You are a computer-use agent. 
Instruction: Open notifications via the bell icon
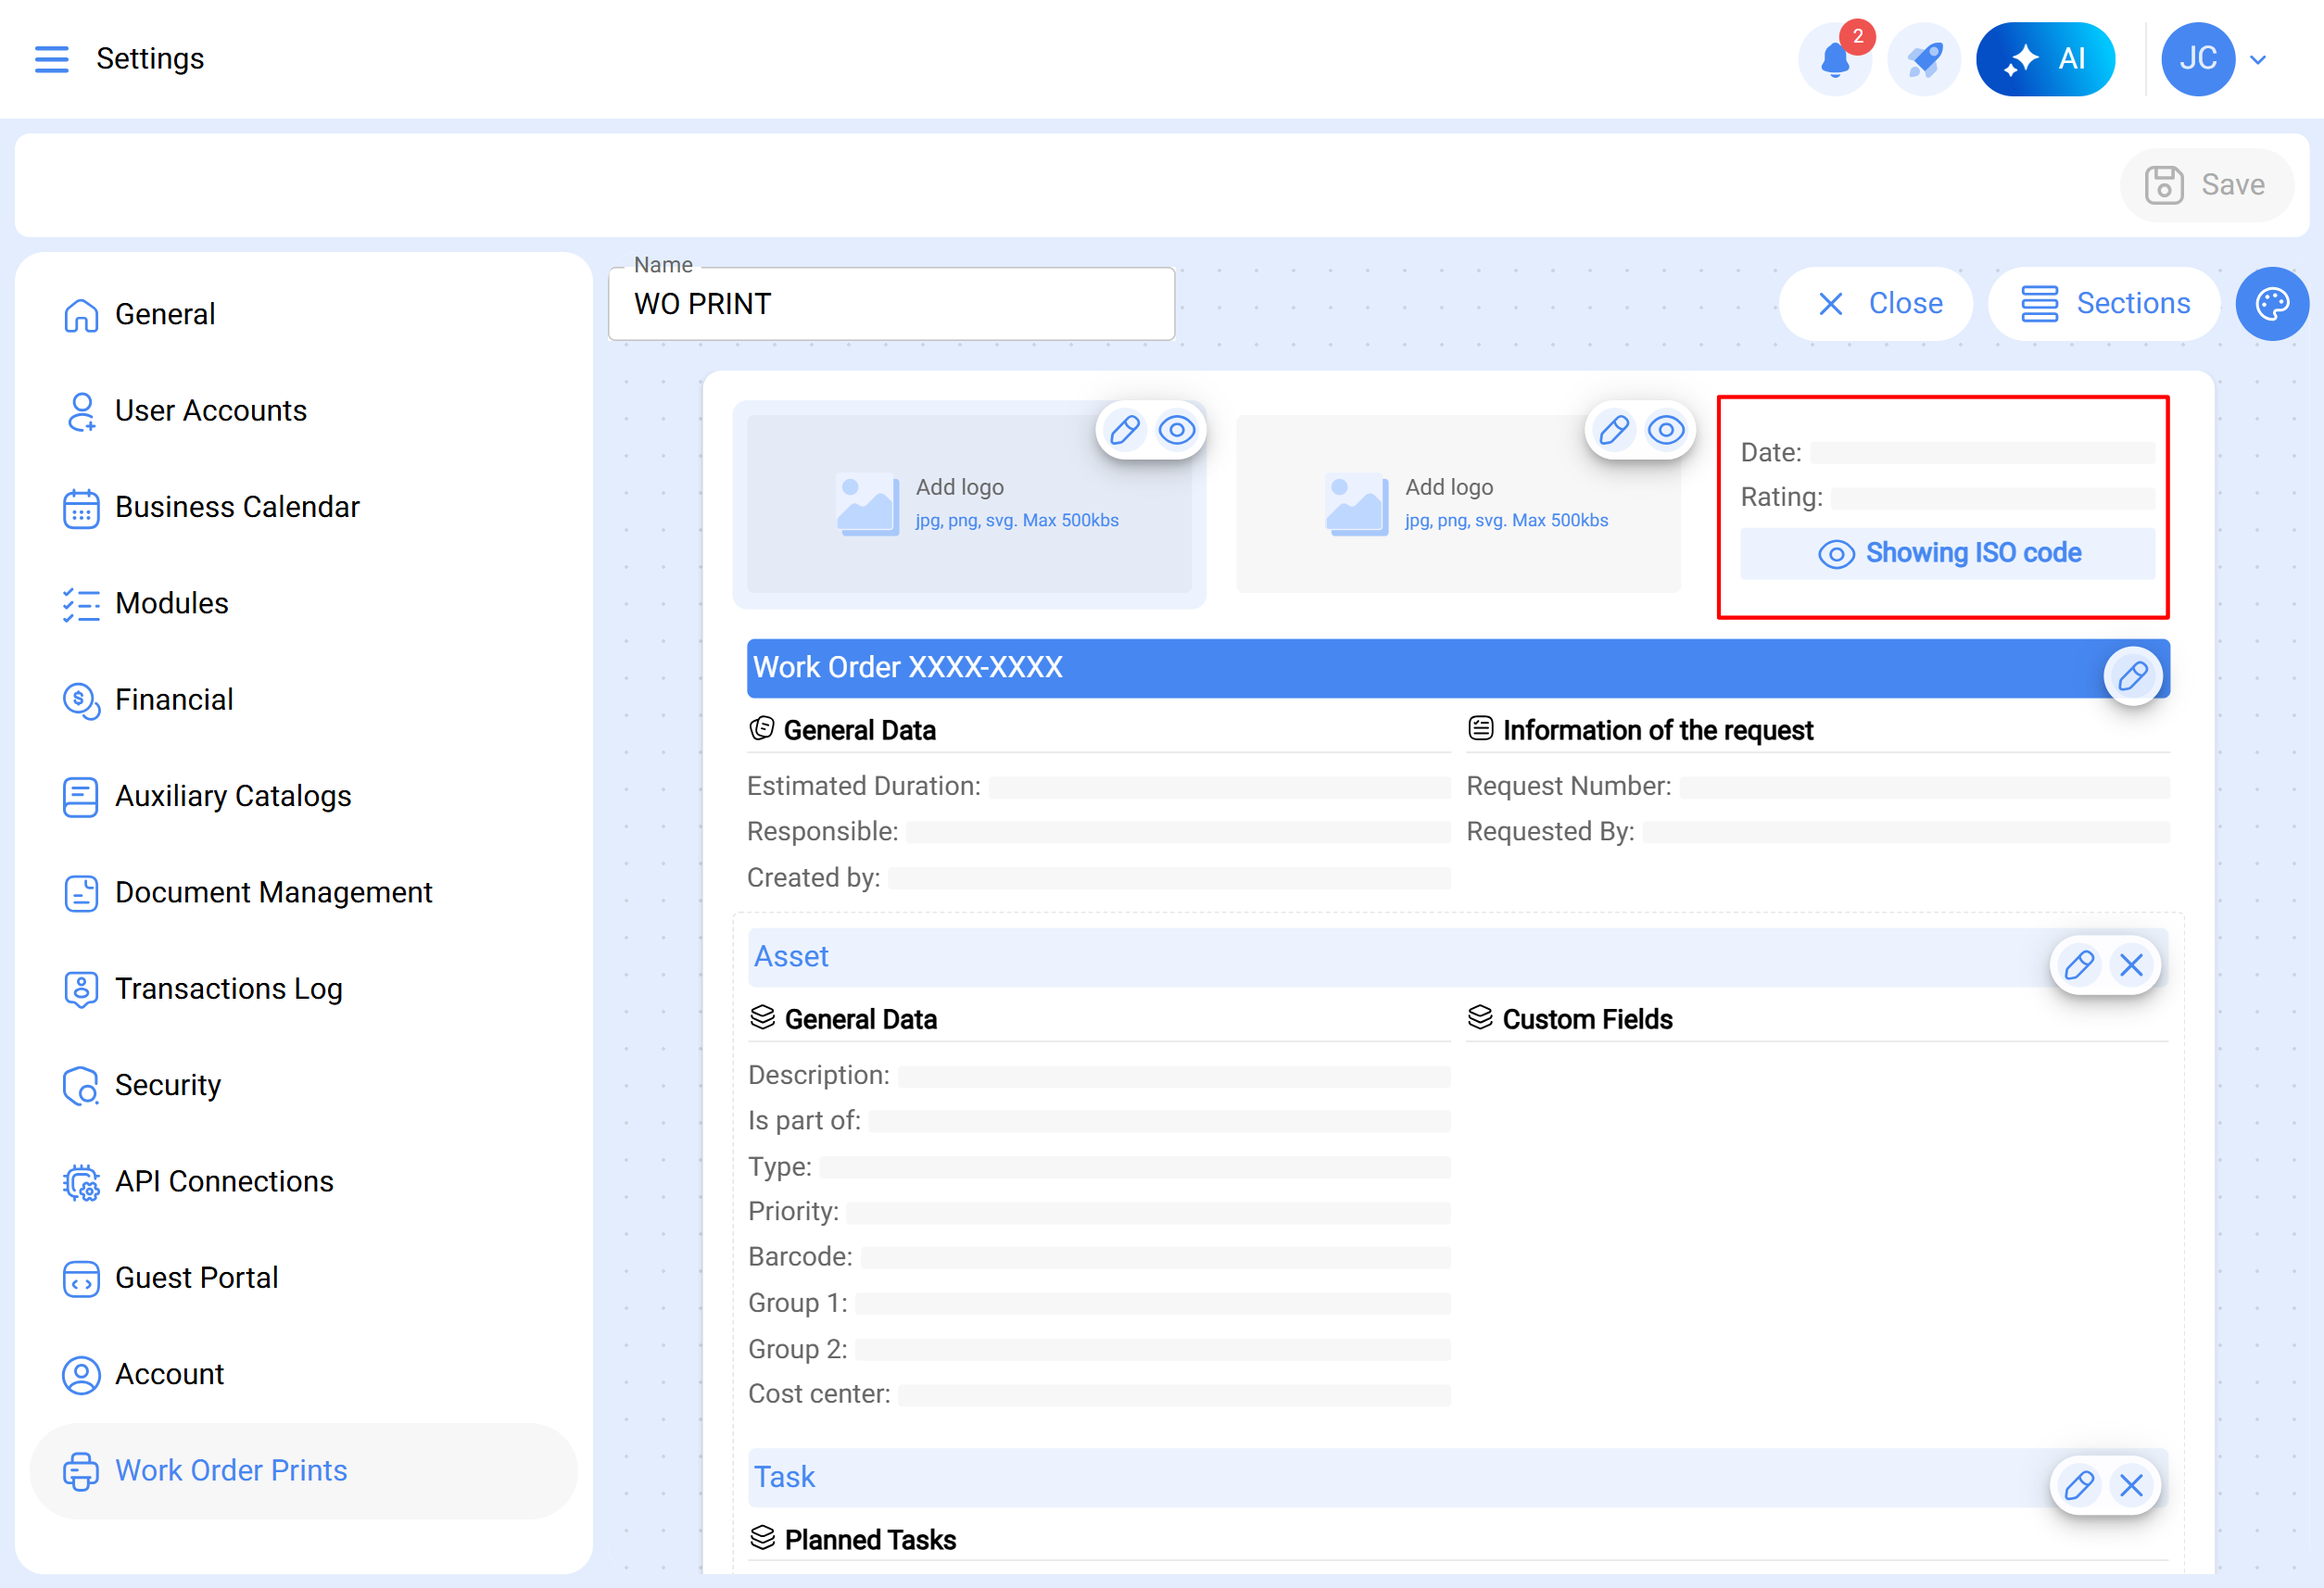coord(1835,59)
